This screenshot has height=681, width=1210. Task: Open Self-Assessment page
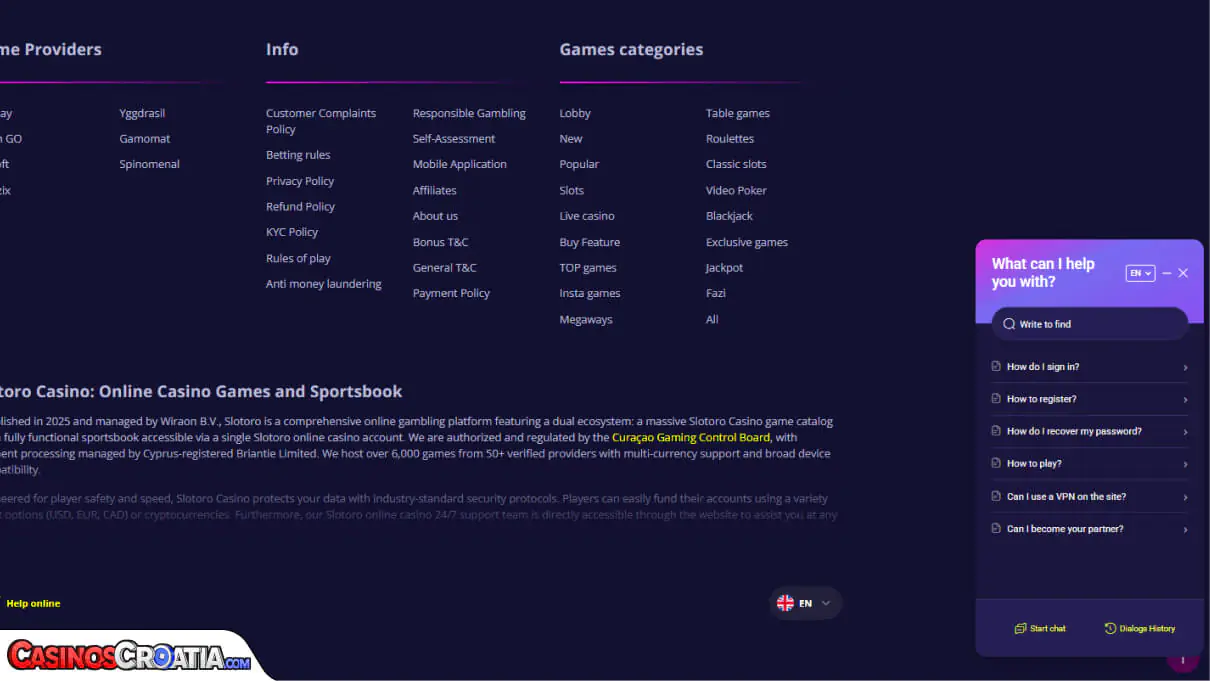point(454,139)
